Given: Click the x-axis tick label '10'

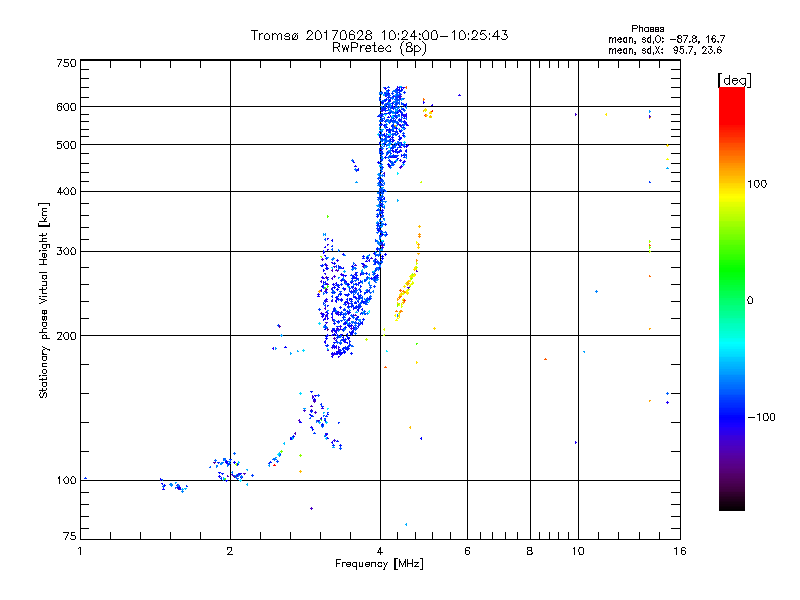Looking at the screenshot, I should tap(578, 551).
